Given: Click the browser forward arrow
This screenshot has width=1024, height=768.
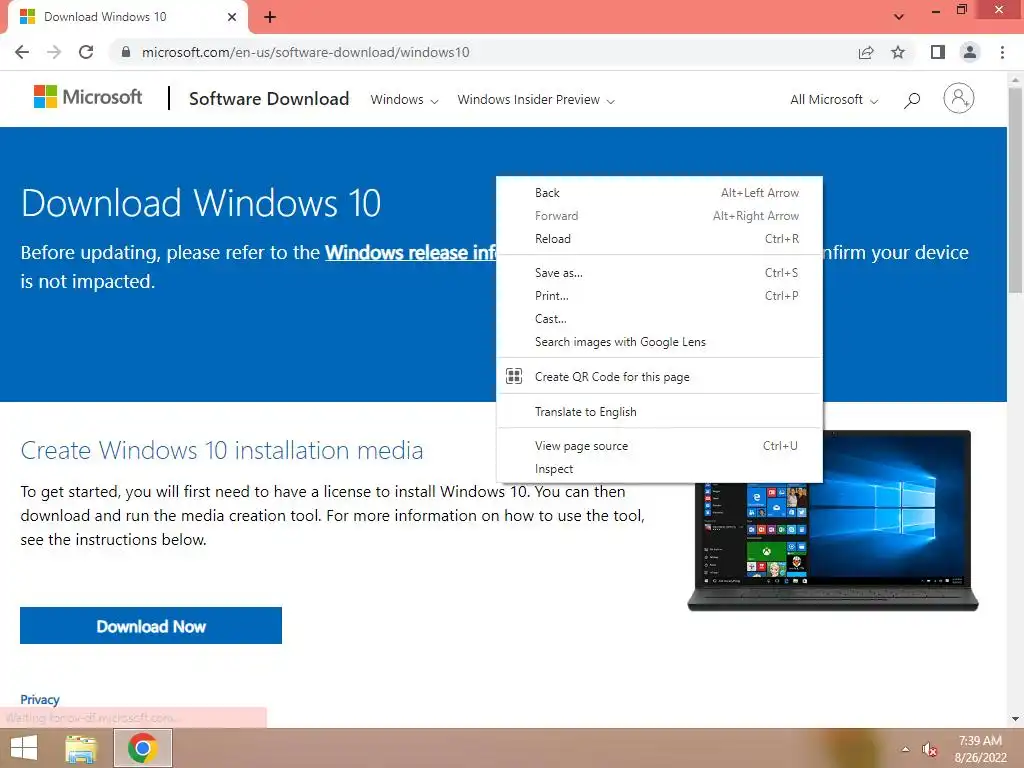Looking at the screenshot, I should pyautogui.click(x=54, y=52).
